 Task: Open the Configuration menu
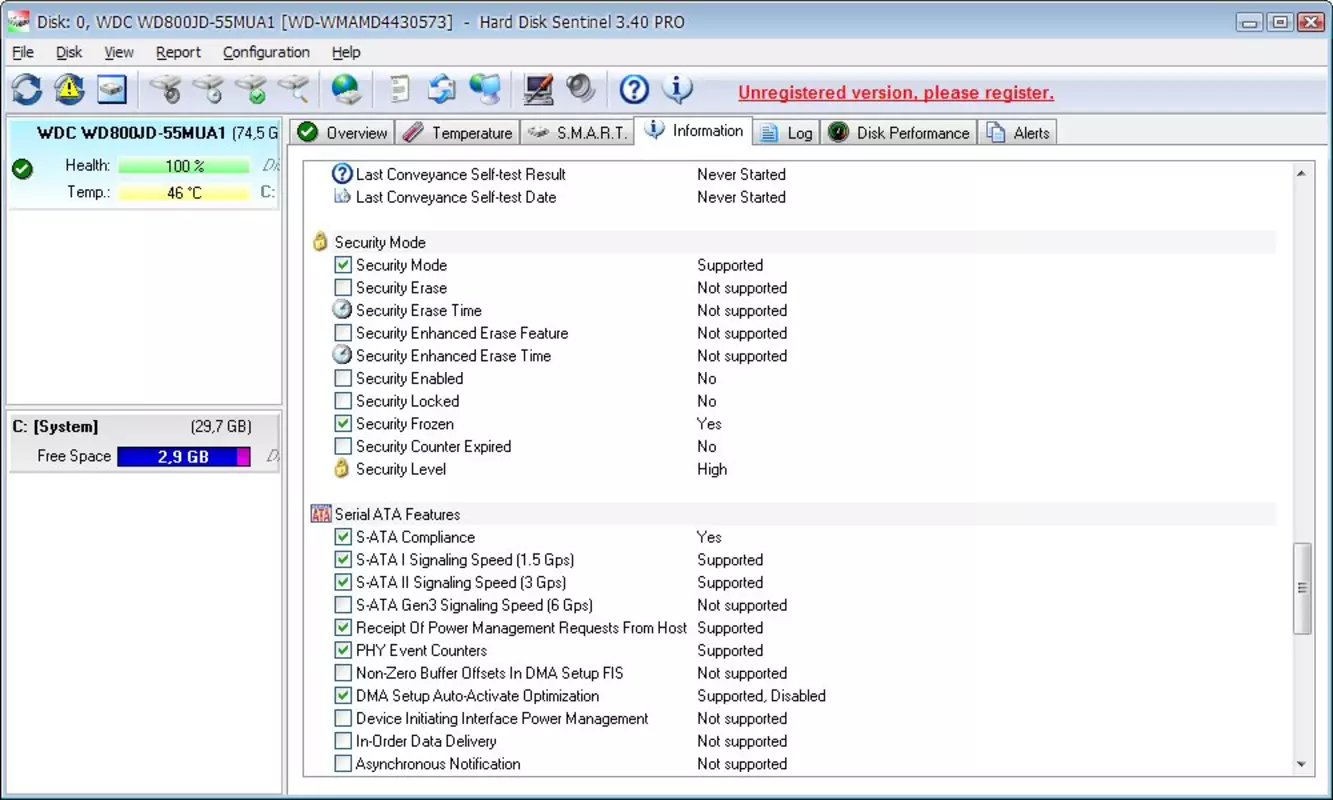[x=266, y=52]
